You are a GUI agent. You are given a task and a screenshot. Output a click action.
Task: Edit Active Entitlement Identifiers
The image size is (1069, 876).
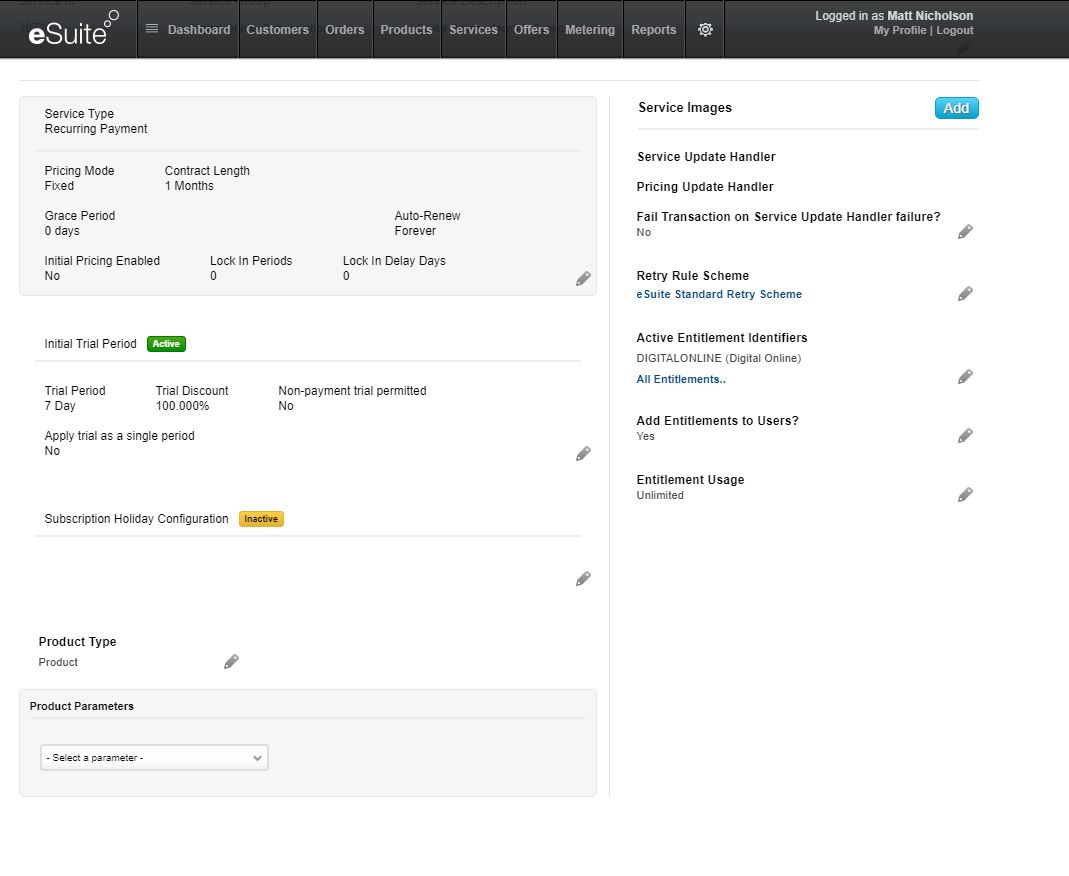coord(965,377)
